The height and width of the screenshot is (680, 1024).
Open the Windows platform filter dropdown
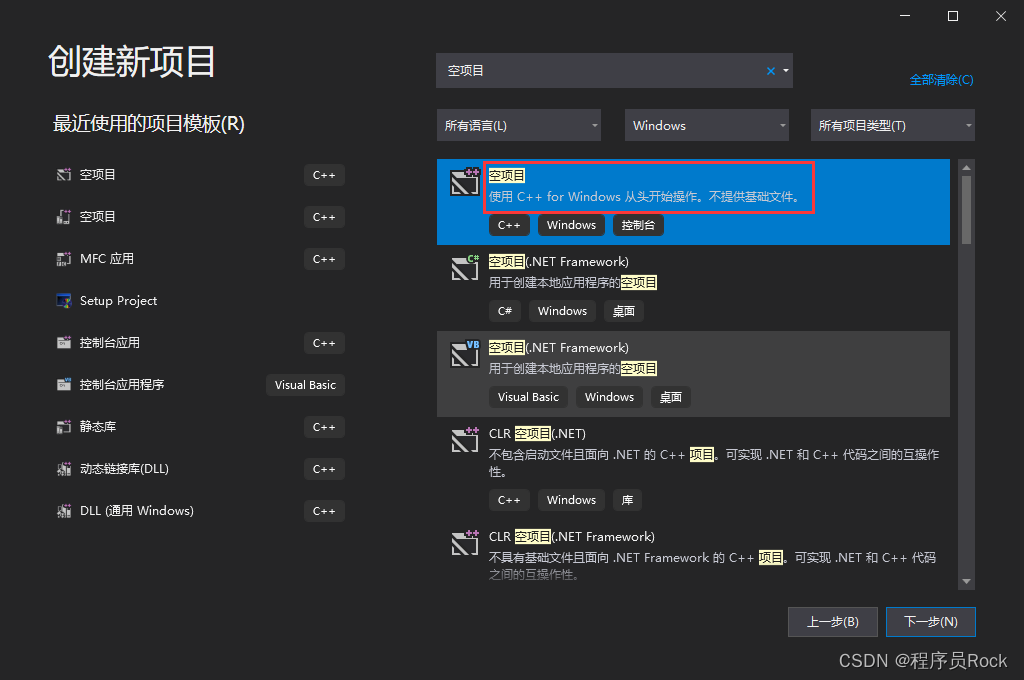point(707,125)
